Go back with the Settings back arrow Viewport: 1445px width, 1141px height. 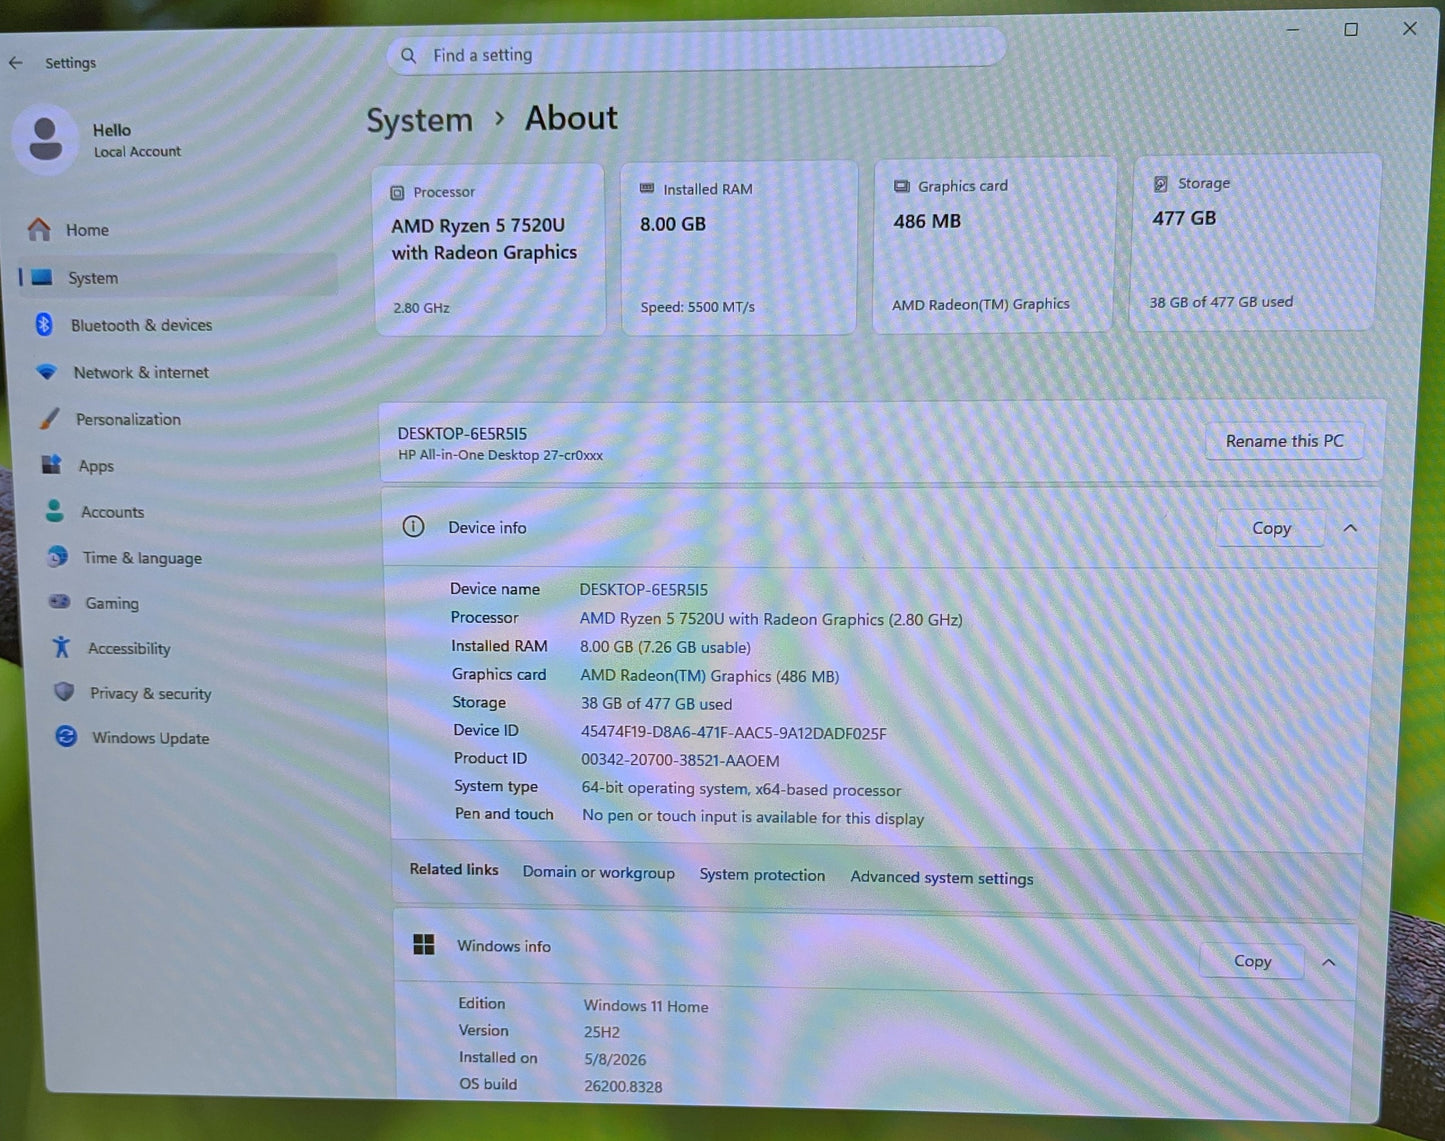pyautogui.click(x=15, y=63)
